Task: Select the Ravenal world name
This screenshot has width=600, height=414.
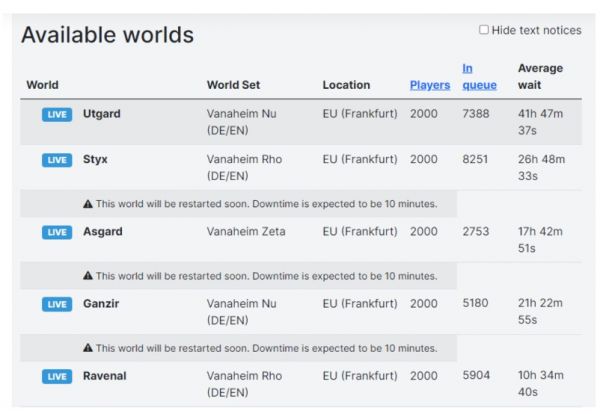Action: click(104, 376)
